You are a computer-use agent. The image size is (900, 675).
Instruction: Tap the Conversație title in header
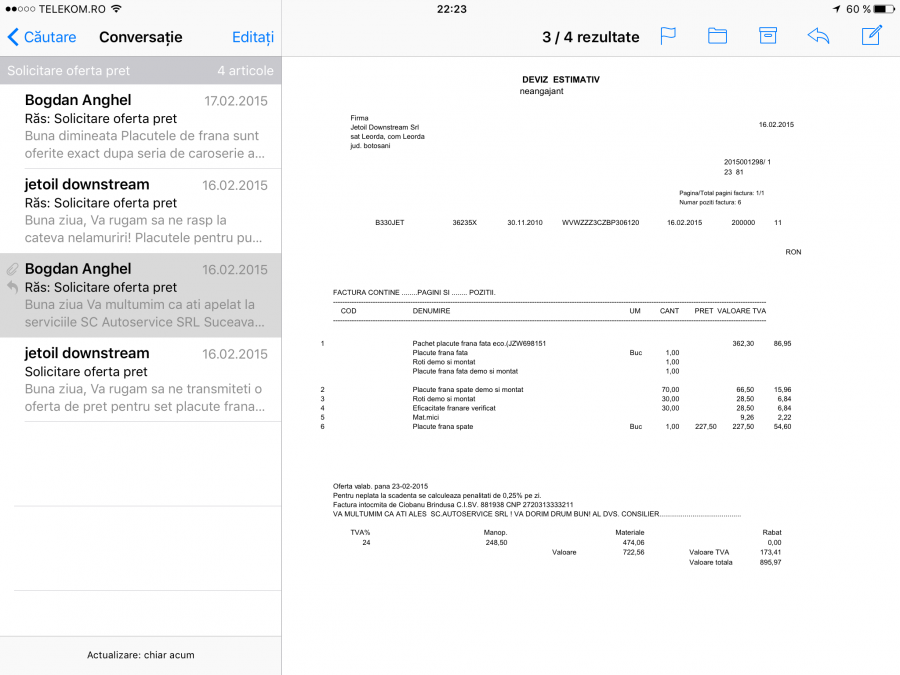140,37
